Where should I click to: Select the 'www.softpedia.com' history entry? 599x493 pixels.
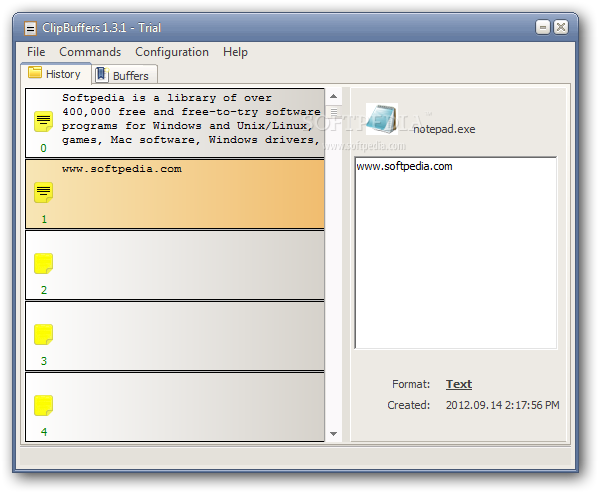click(x=175, y=194)
